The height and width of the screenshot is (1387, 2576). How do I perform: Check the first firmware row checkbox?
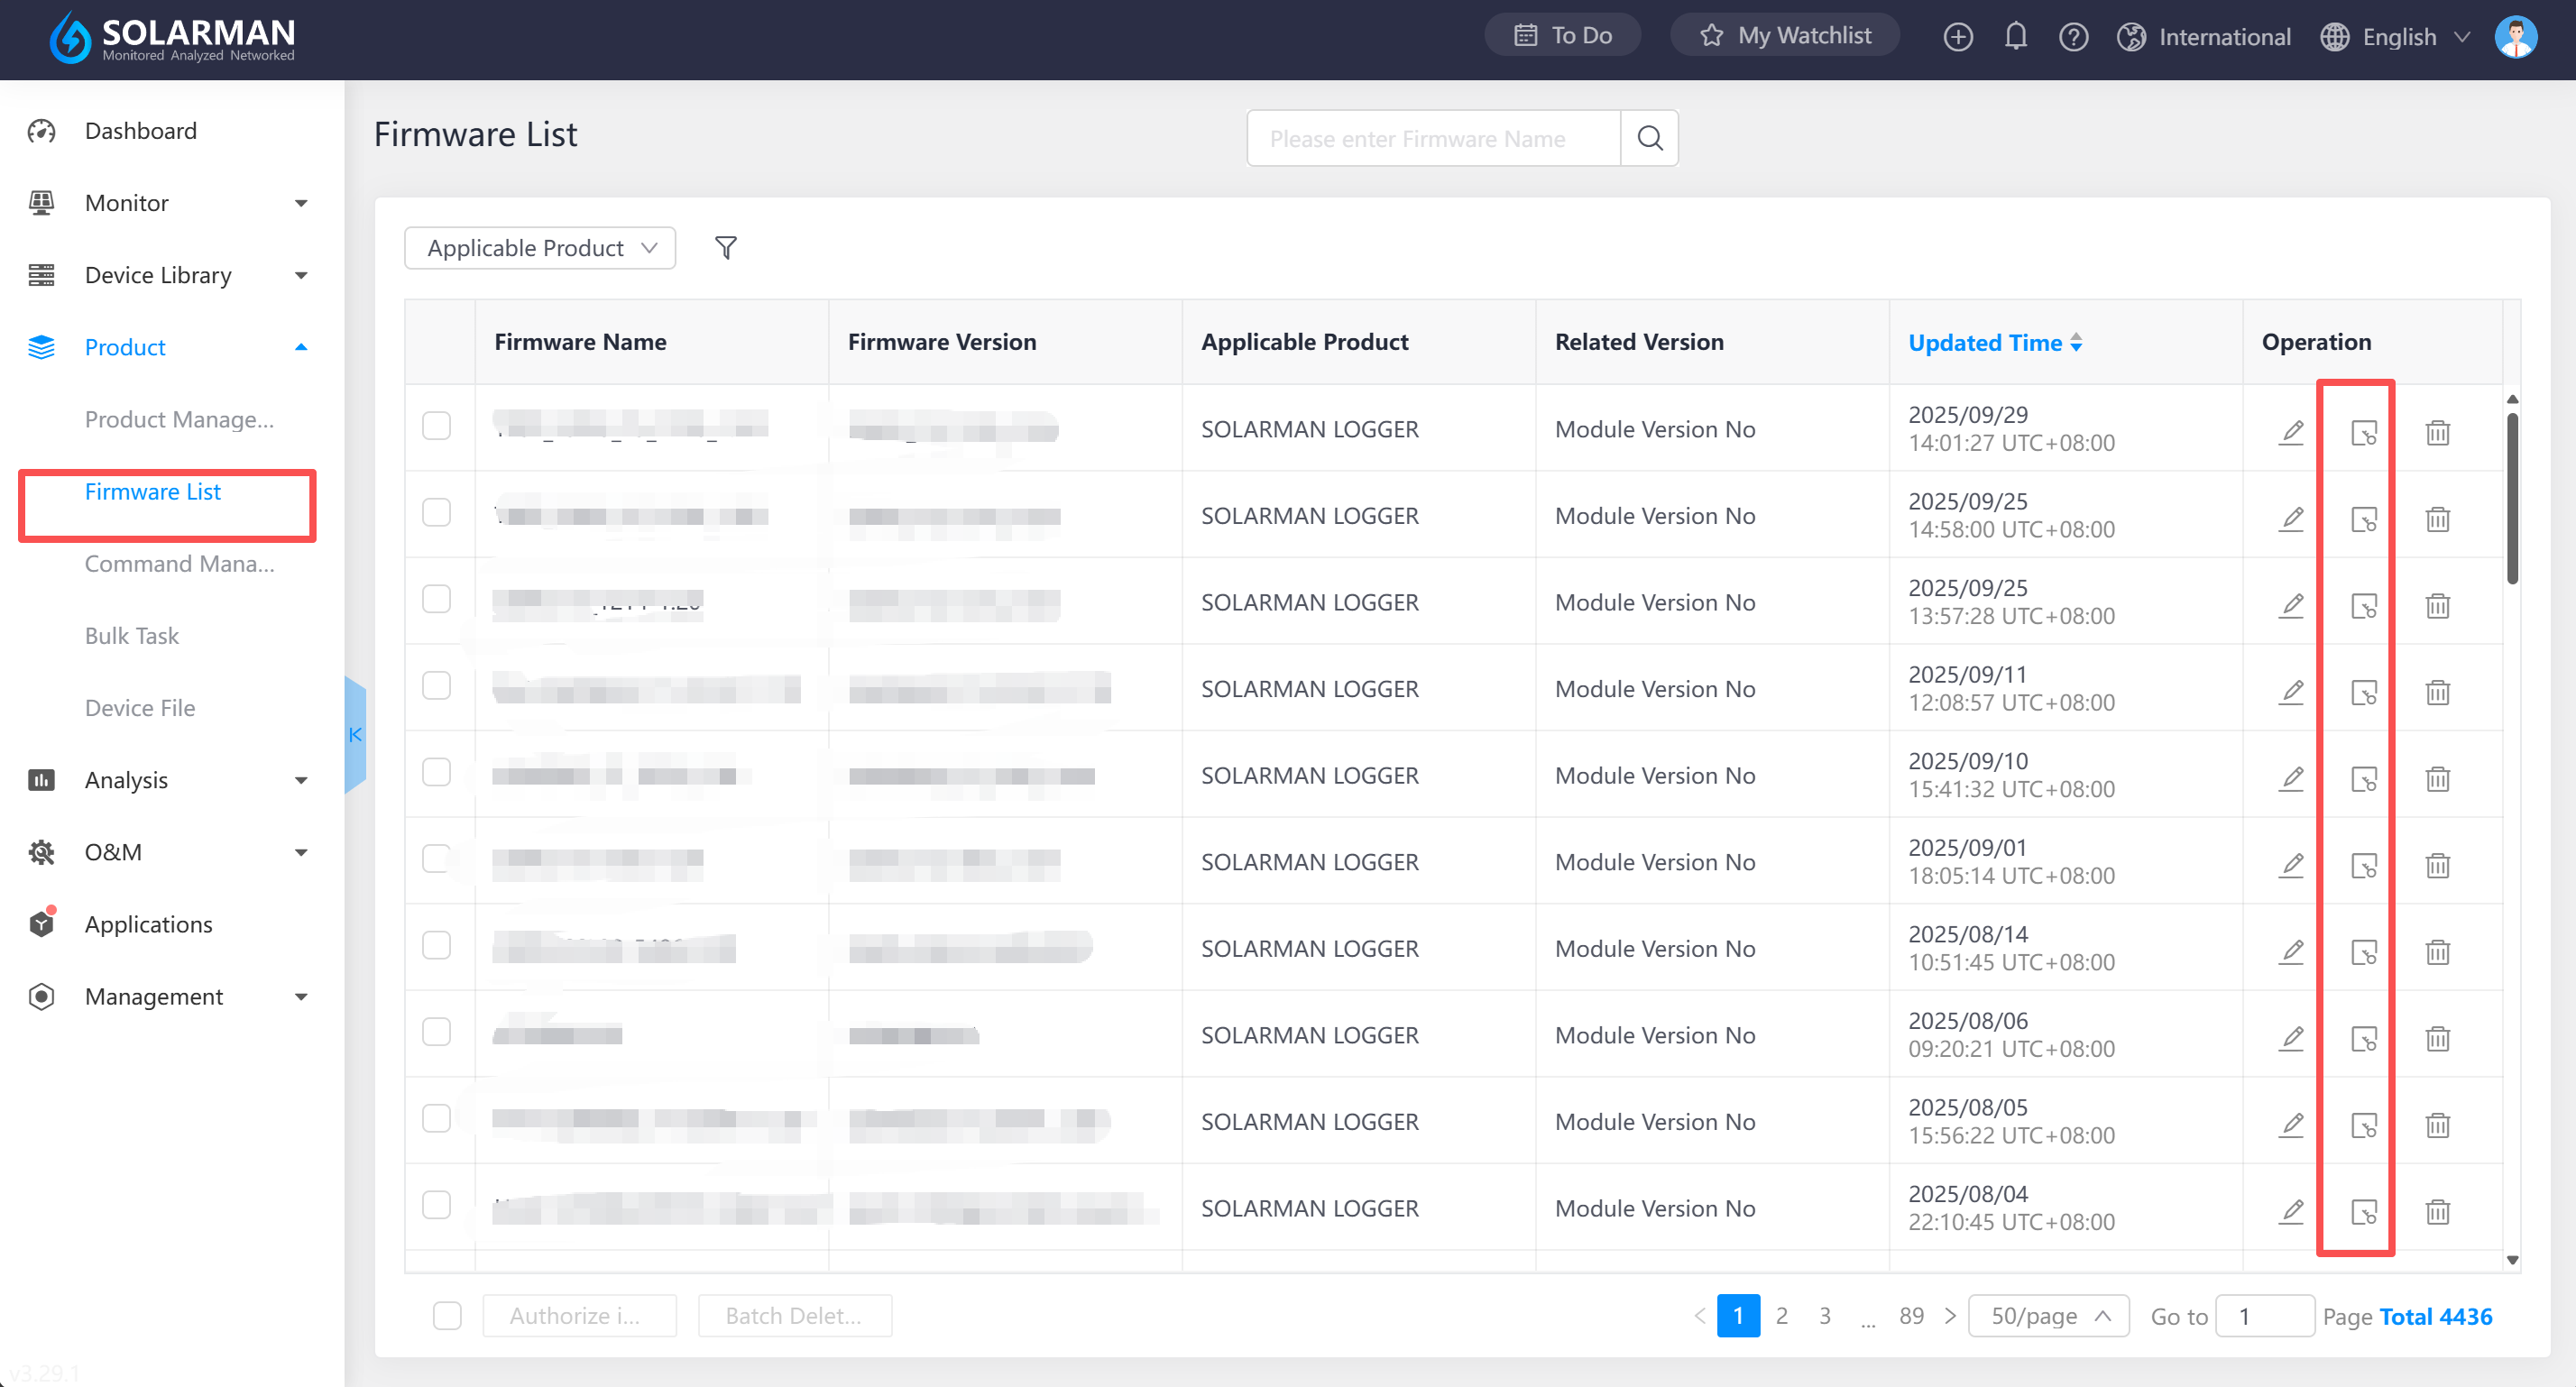tap(437, 426)
